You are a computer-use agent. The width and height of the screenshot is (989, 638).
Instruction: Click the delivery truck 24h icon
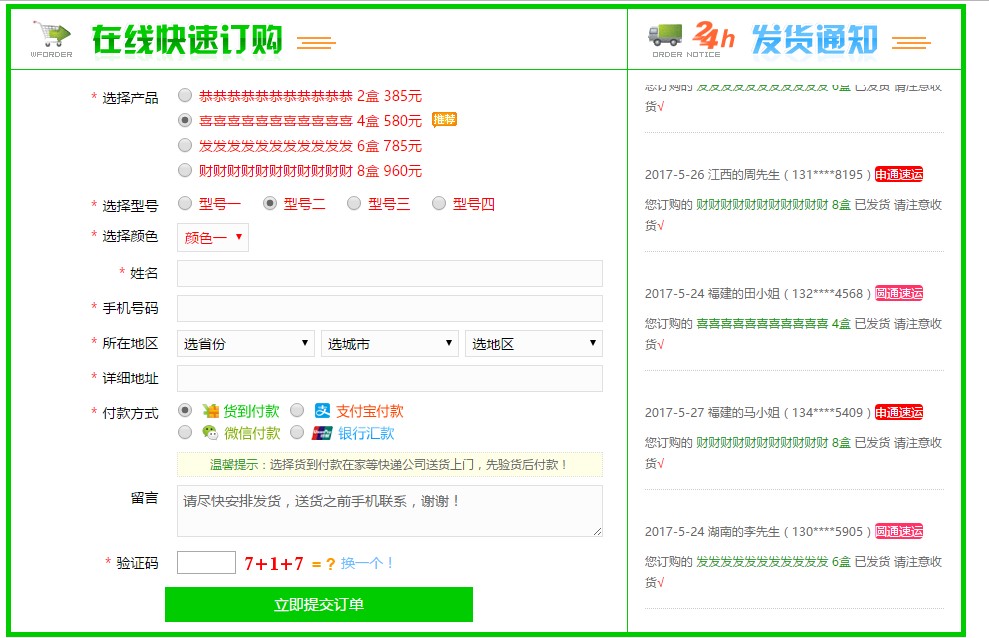point(691,40)
